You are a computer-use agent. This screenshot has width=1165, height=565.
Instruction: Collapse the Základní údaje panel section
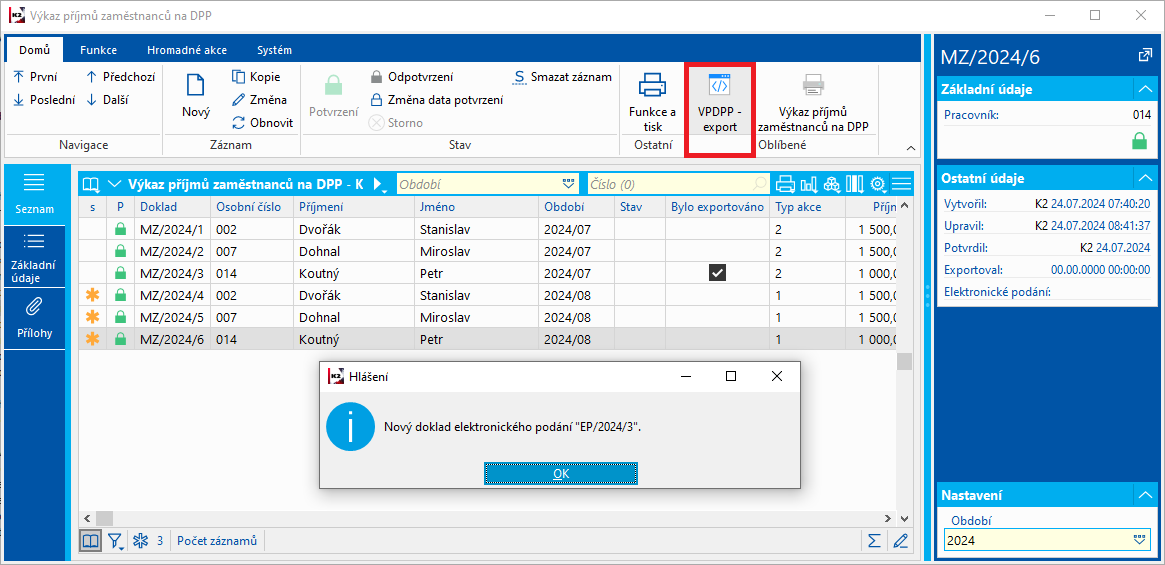tap(1143, 89)
